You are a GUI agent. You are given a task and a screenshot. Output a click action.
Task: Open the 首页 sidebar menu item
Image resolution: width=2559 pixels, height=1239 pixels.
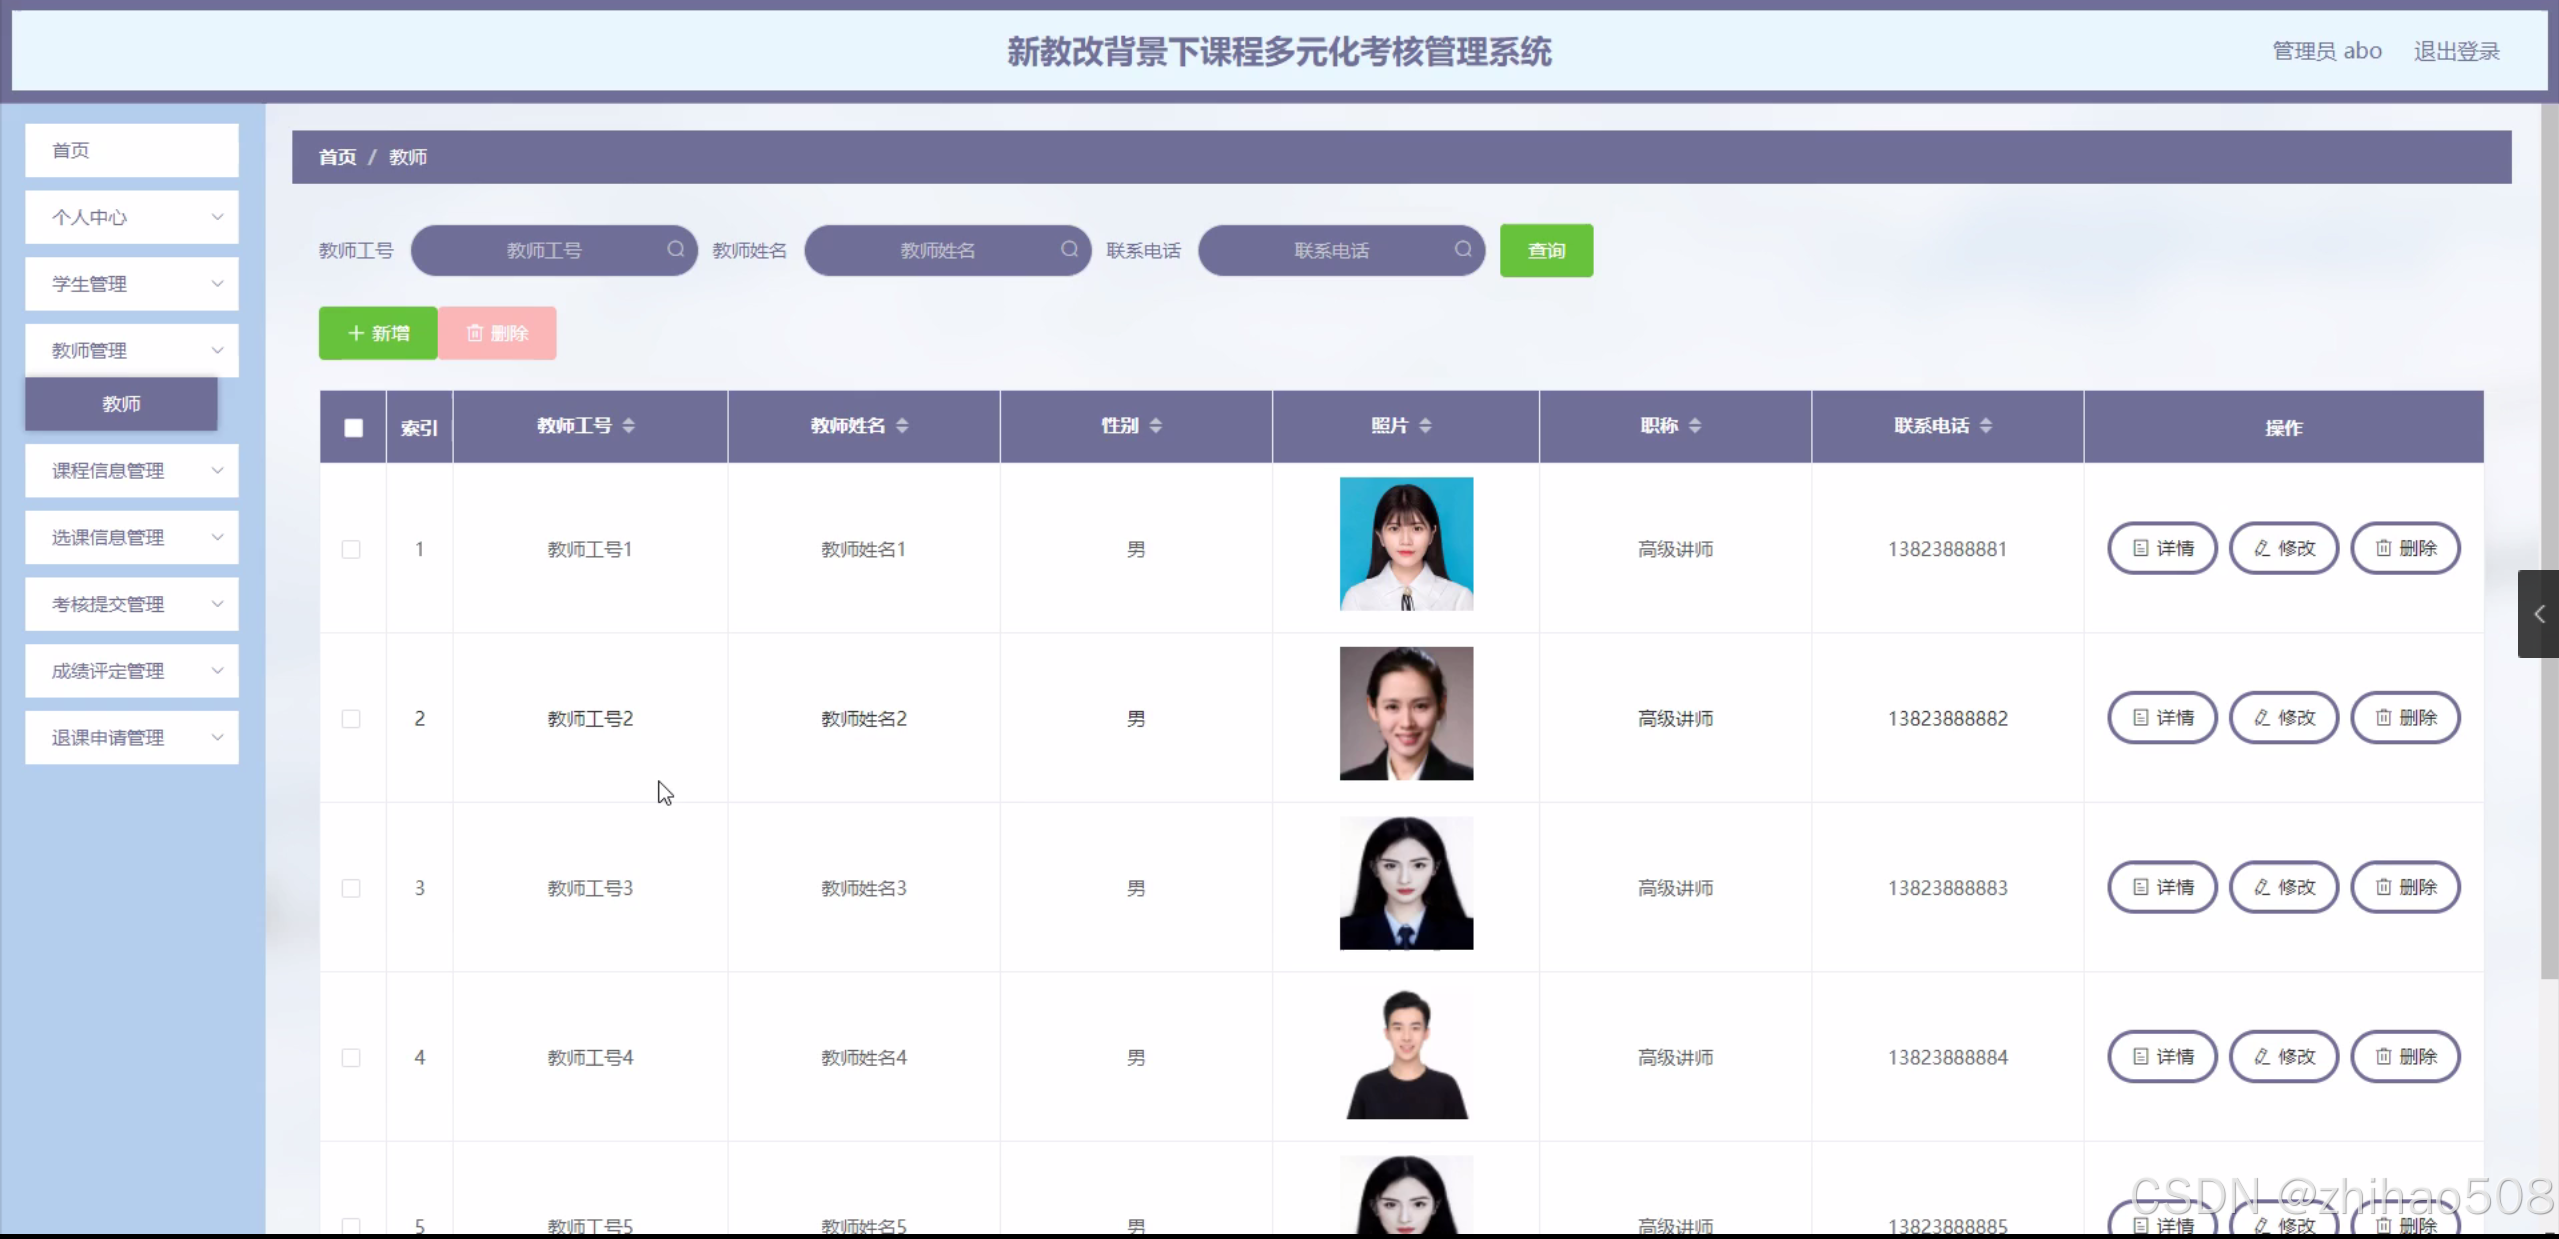[x=132, y=150]
